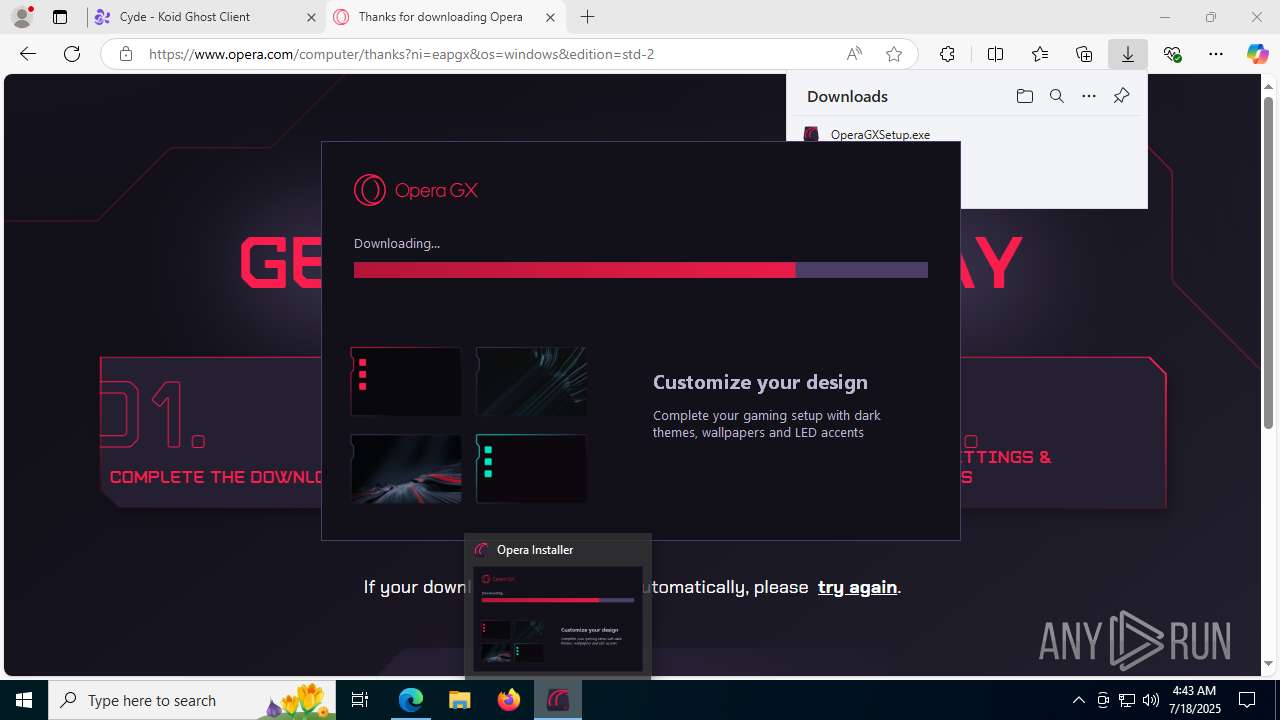Pin the Downloads panel
1280x720 pixels.
point(1121,96)
